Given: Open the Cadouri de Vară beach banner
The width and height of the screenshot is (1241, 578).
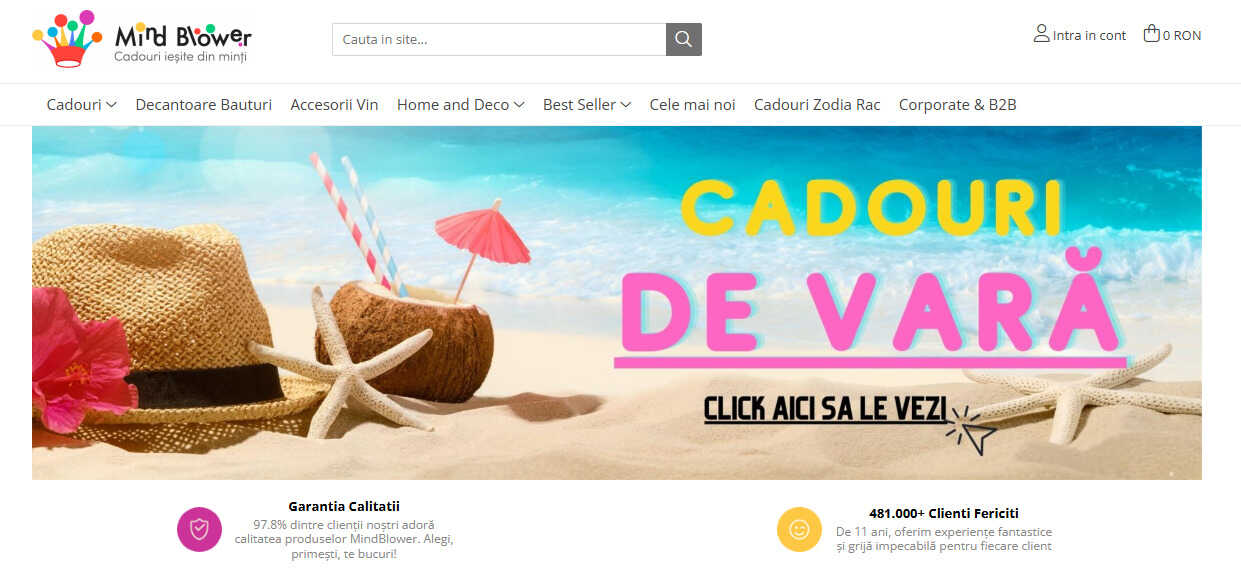Looking at the screenshot, I should [617, 303].
